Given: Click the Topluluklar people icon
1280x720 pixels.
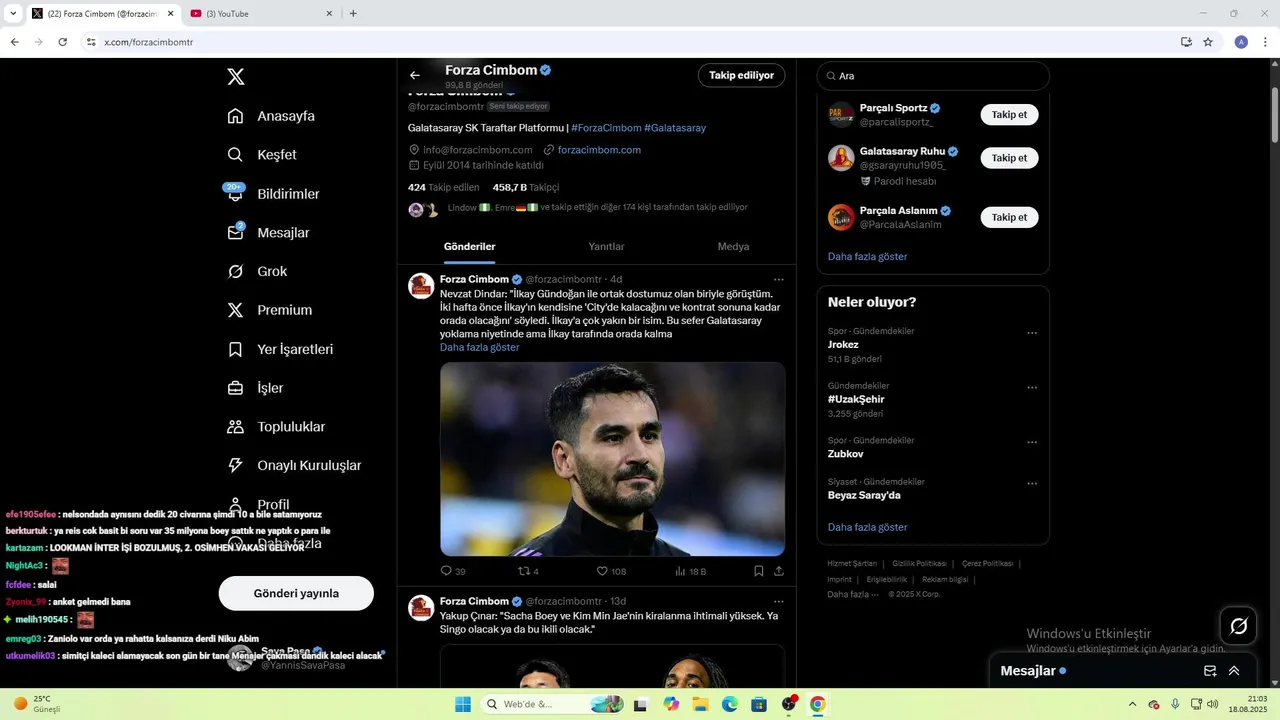Looking at the screenshot, I should tap(235, 427).
